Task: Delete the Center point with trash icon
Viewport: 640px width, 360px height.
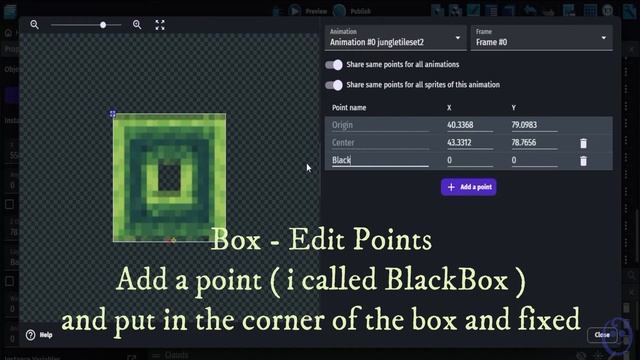Action: pos(583,143)
